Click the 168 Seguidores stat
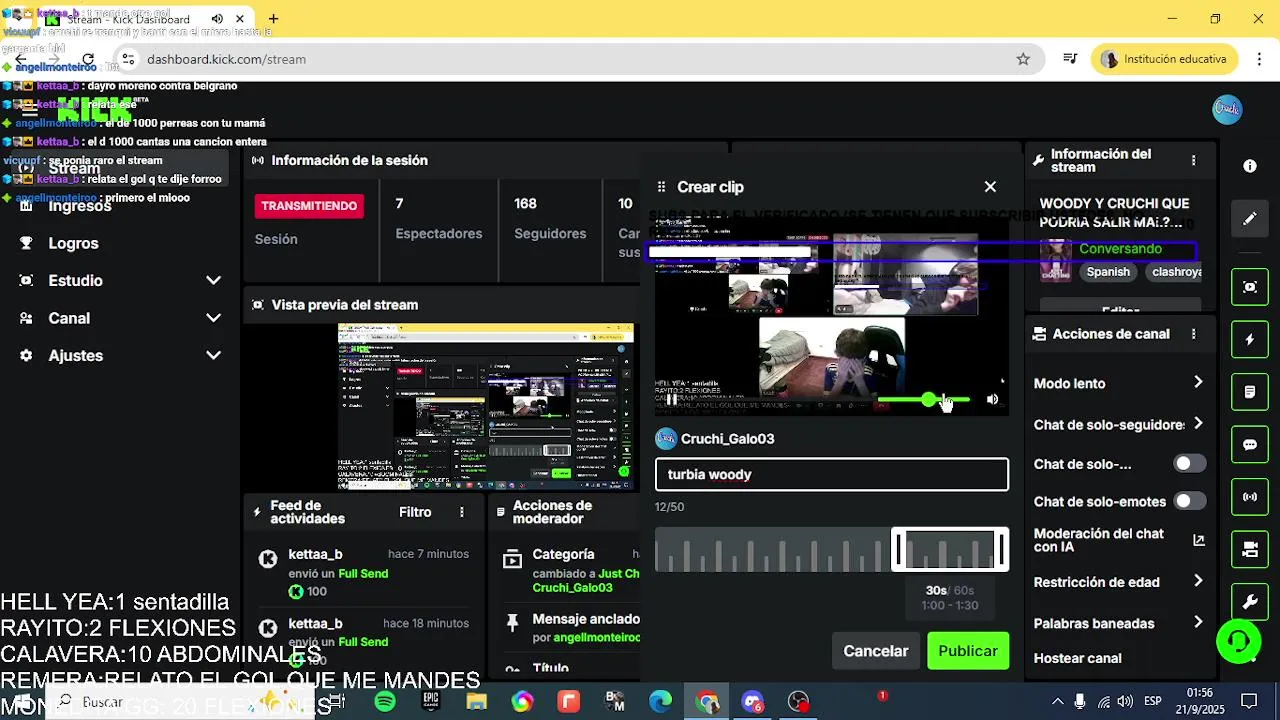This screenshot has width=1280, height=720. coord(550,219)
